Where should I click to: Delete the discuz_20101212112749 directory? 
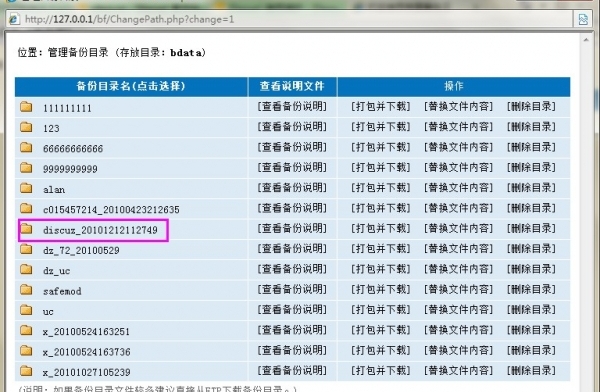(531, 229)
